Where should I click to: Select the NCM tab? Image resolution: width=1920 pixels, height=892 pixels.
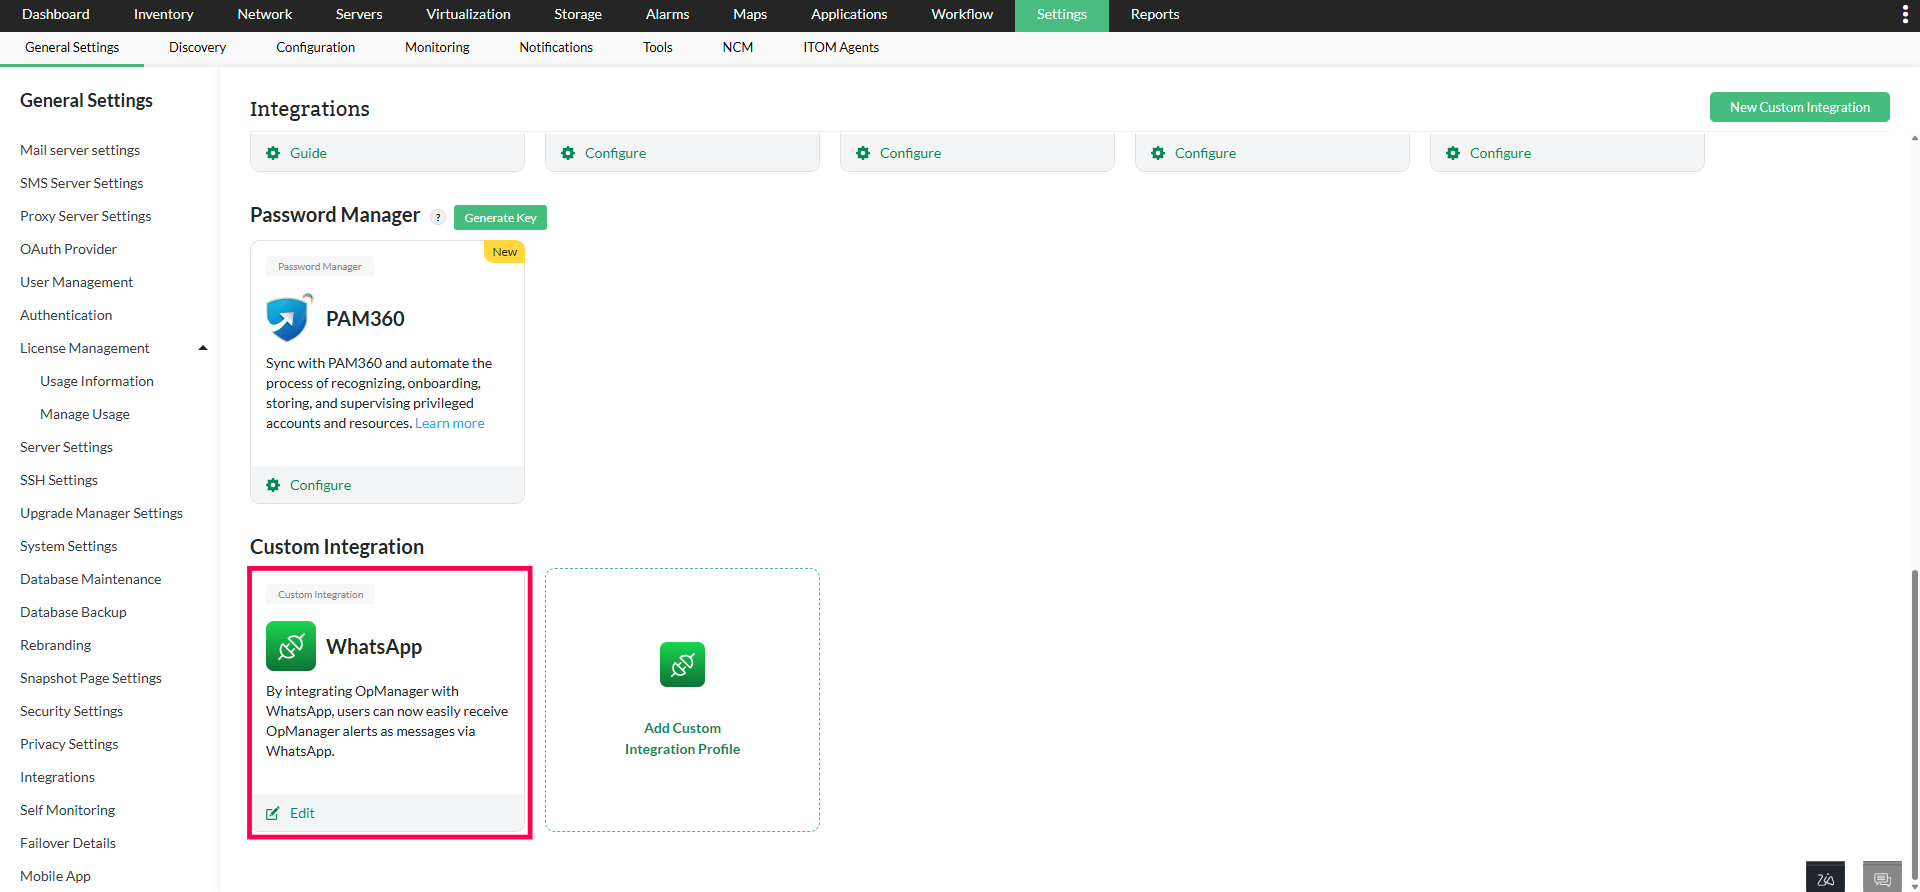pos(738,48)
